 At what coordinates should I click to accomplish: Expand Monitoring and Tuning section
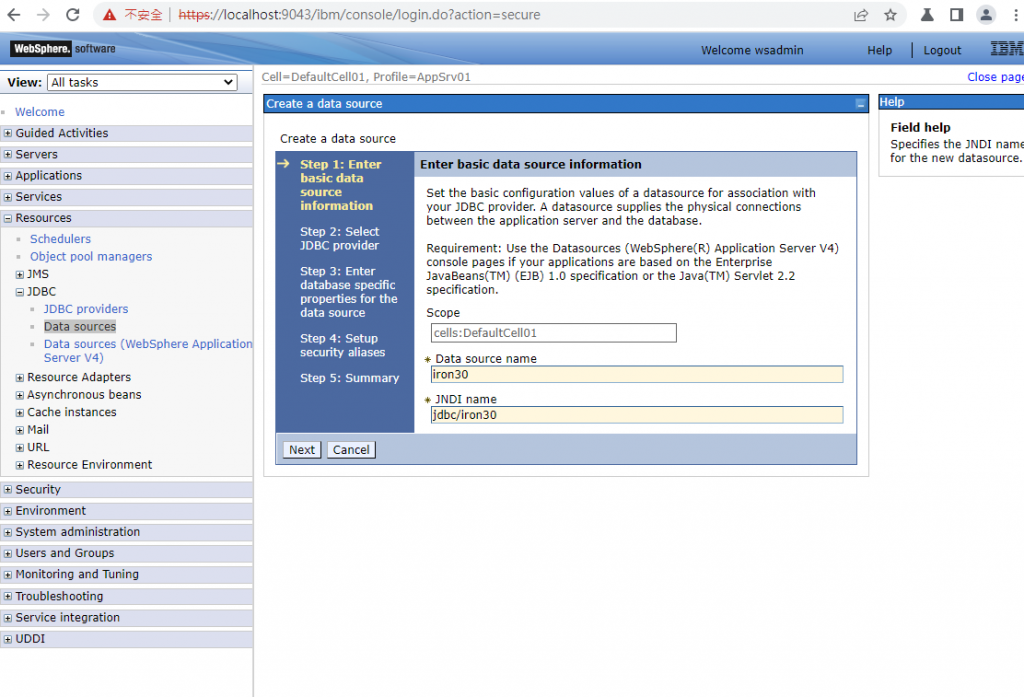[8, 575]
